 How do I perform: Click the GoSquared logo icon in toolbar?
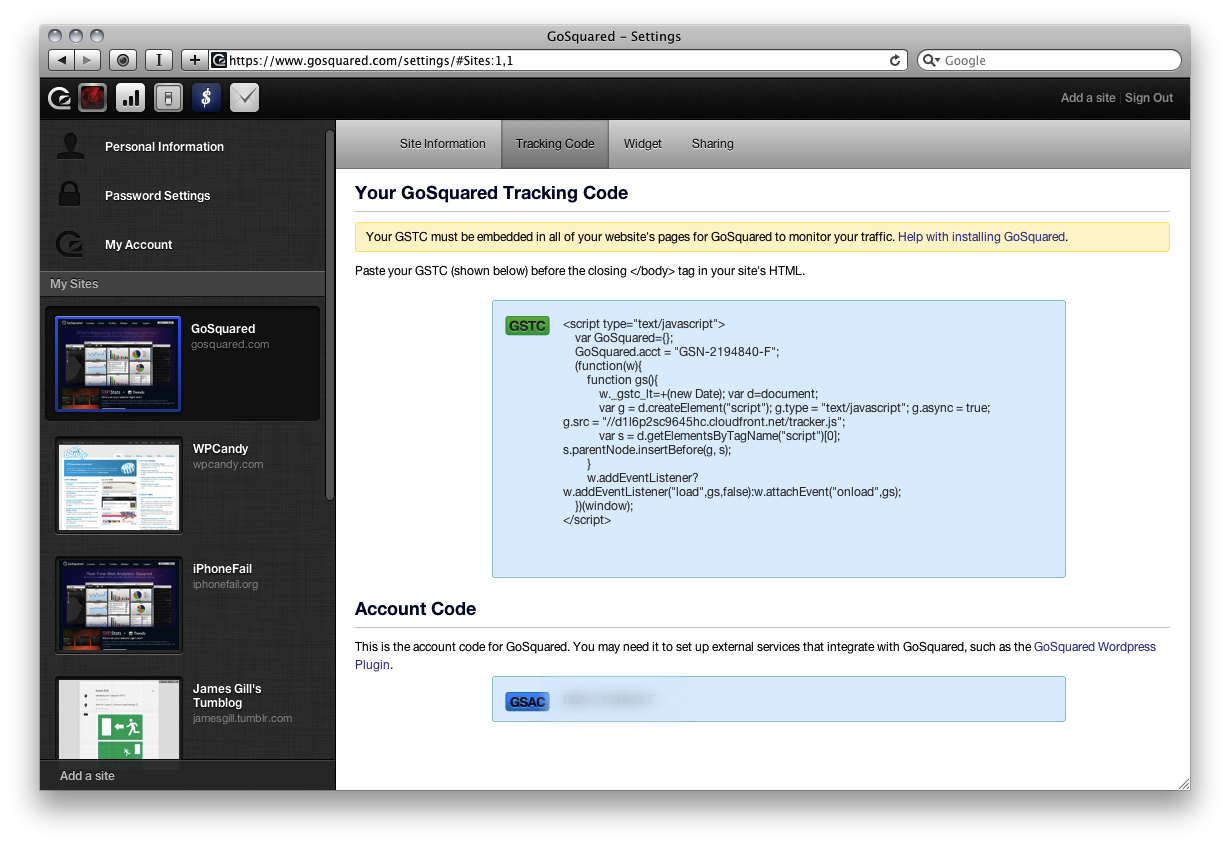point(60,98)
